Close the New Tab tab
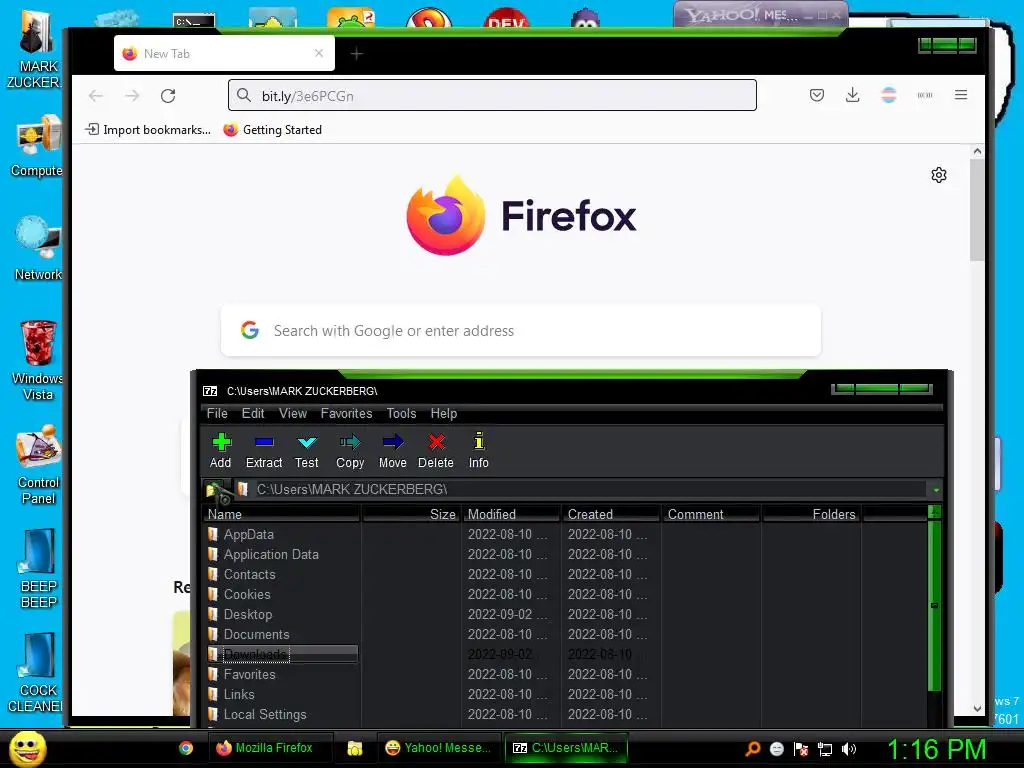The height and width of the screenshot is (768, 1024). (319, 54)
